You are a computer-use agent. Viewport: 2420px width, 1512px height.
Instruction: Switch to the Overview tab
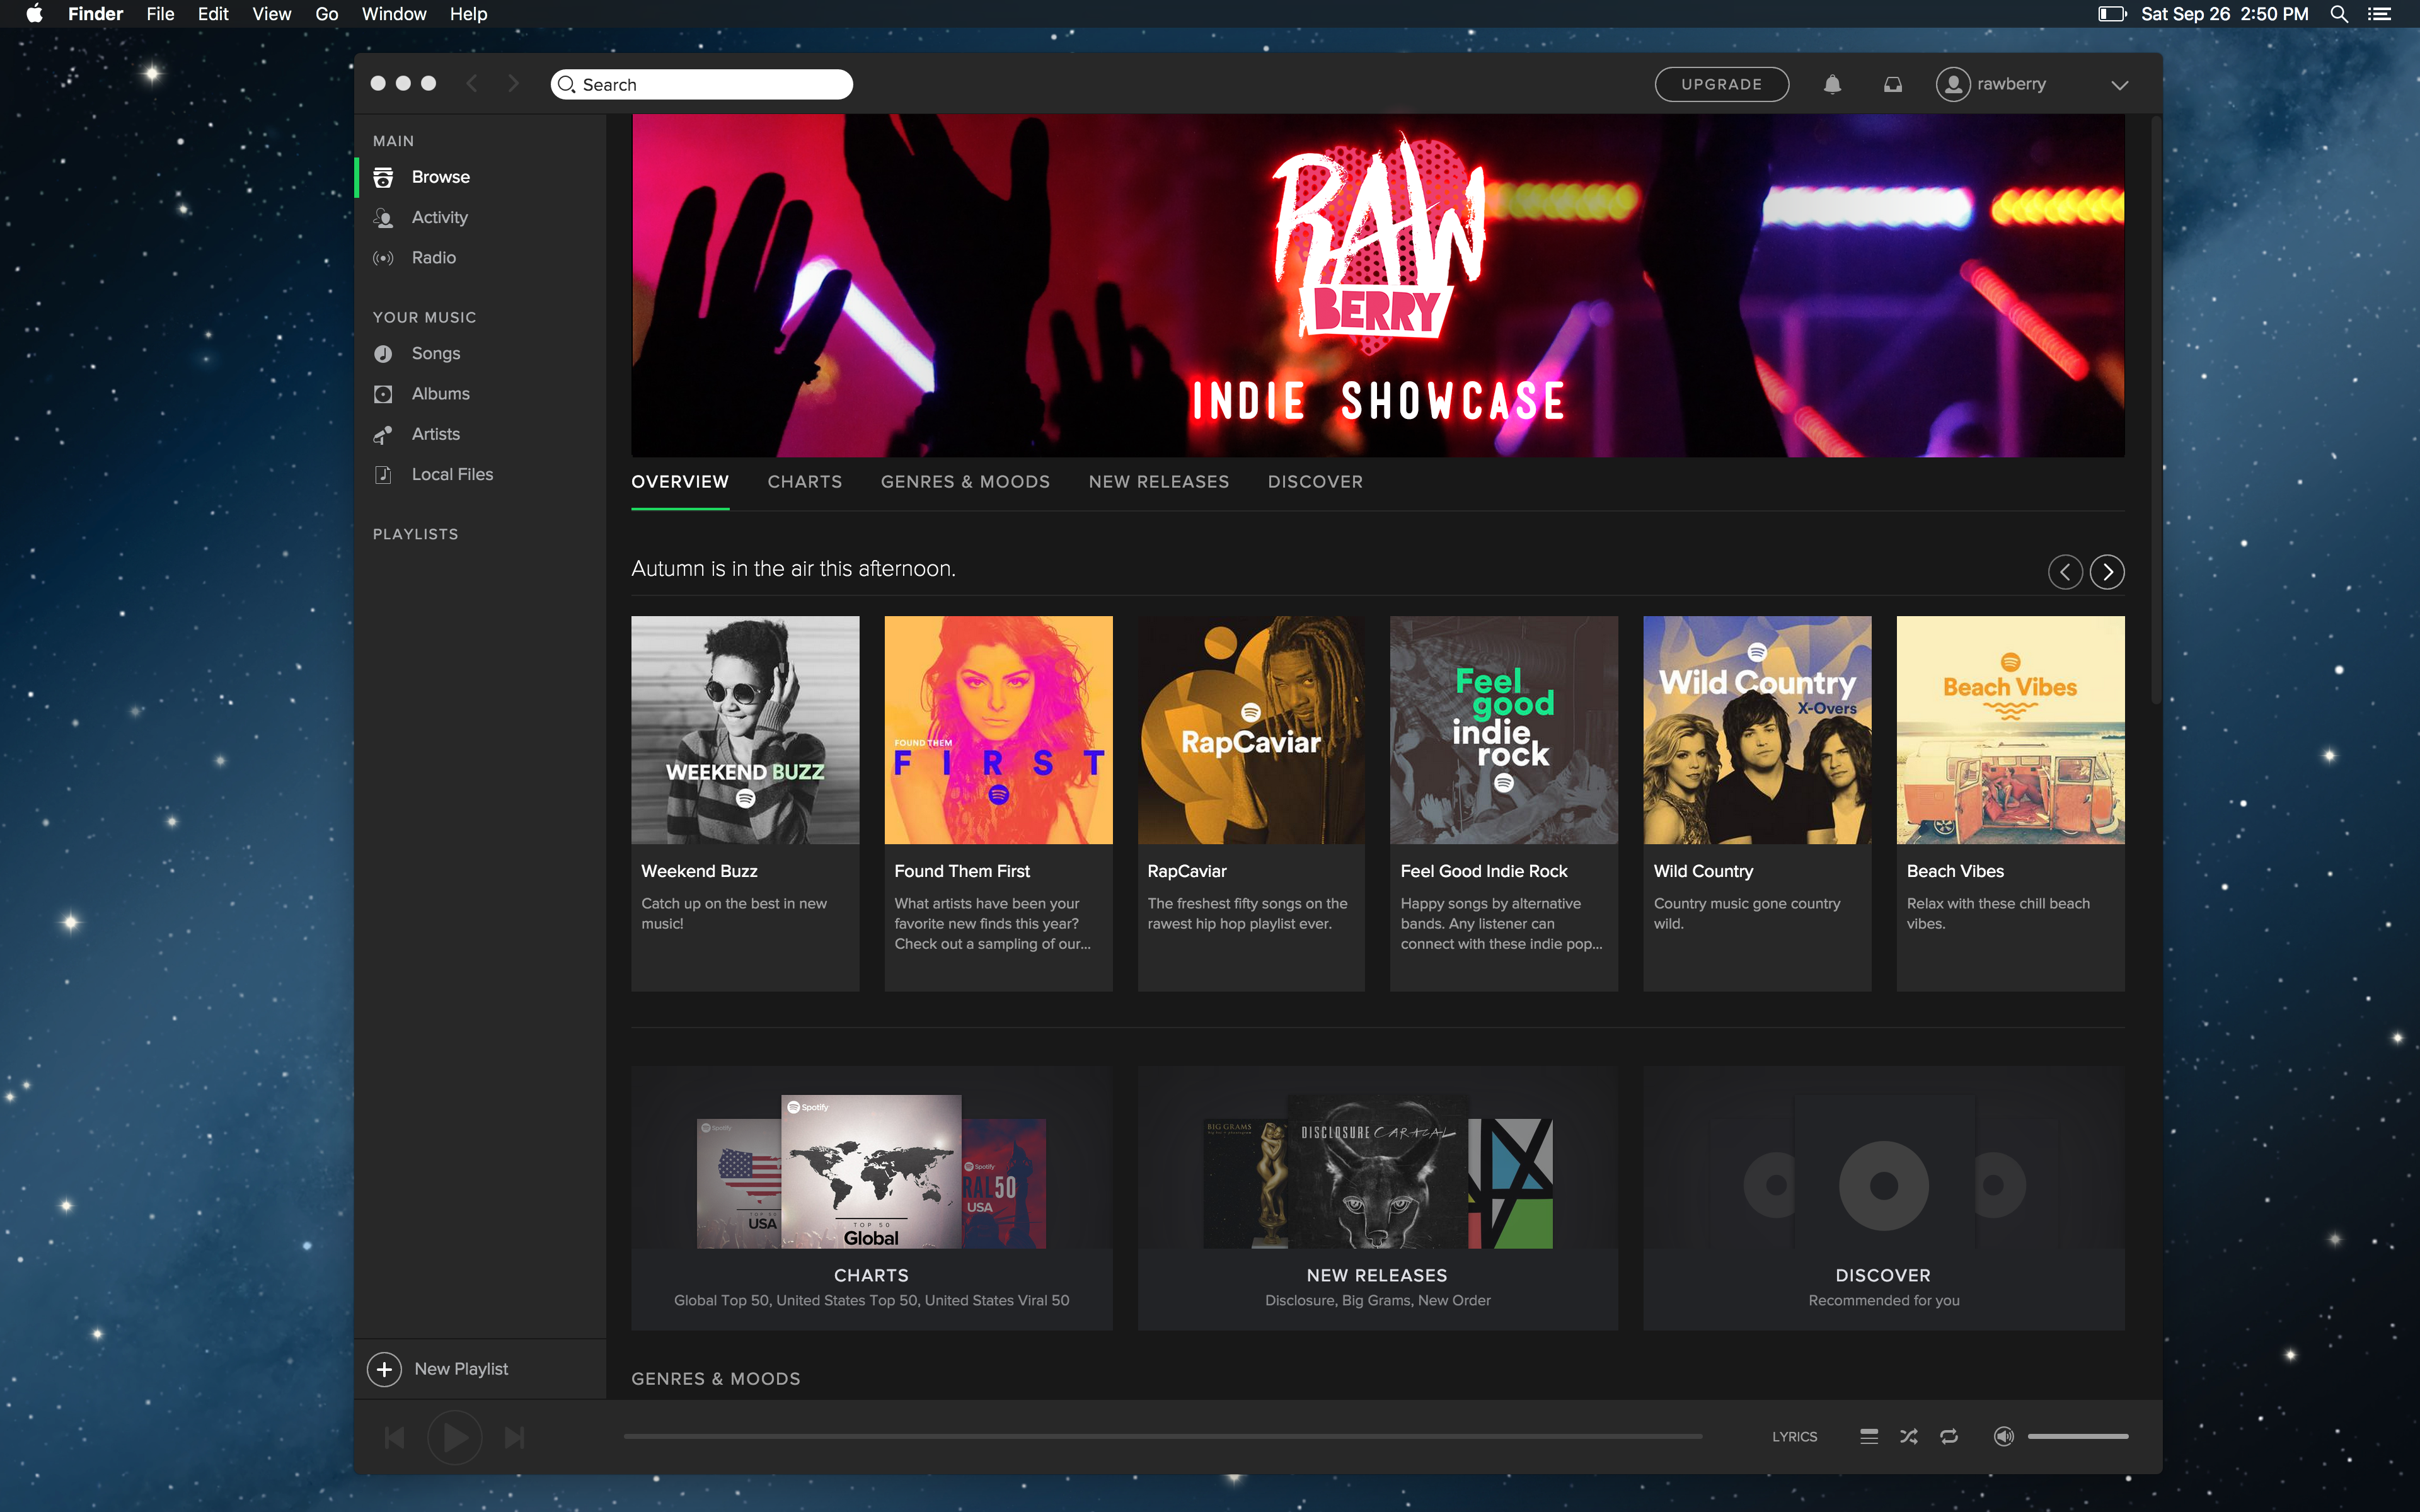point(680,482)
